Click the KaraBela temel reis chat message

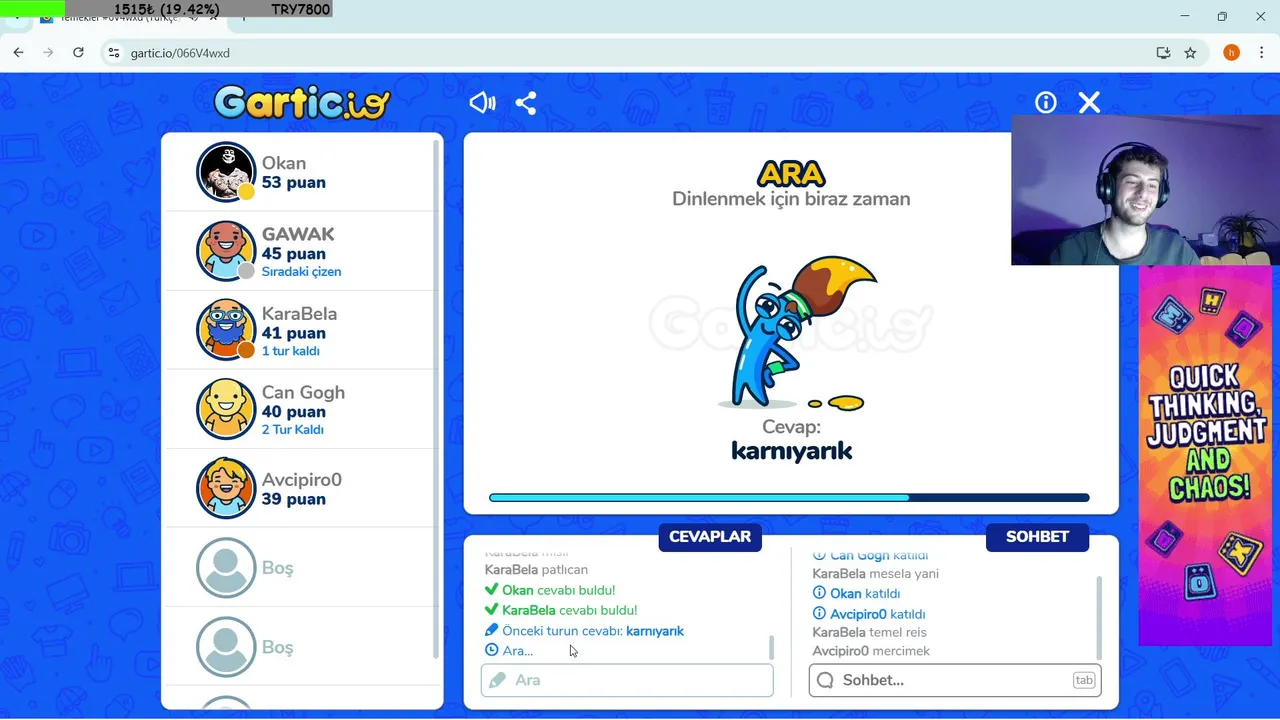point(869,632)
